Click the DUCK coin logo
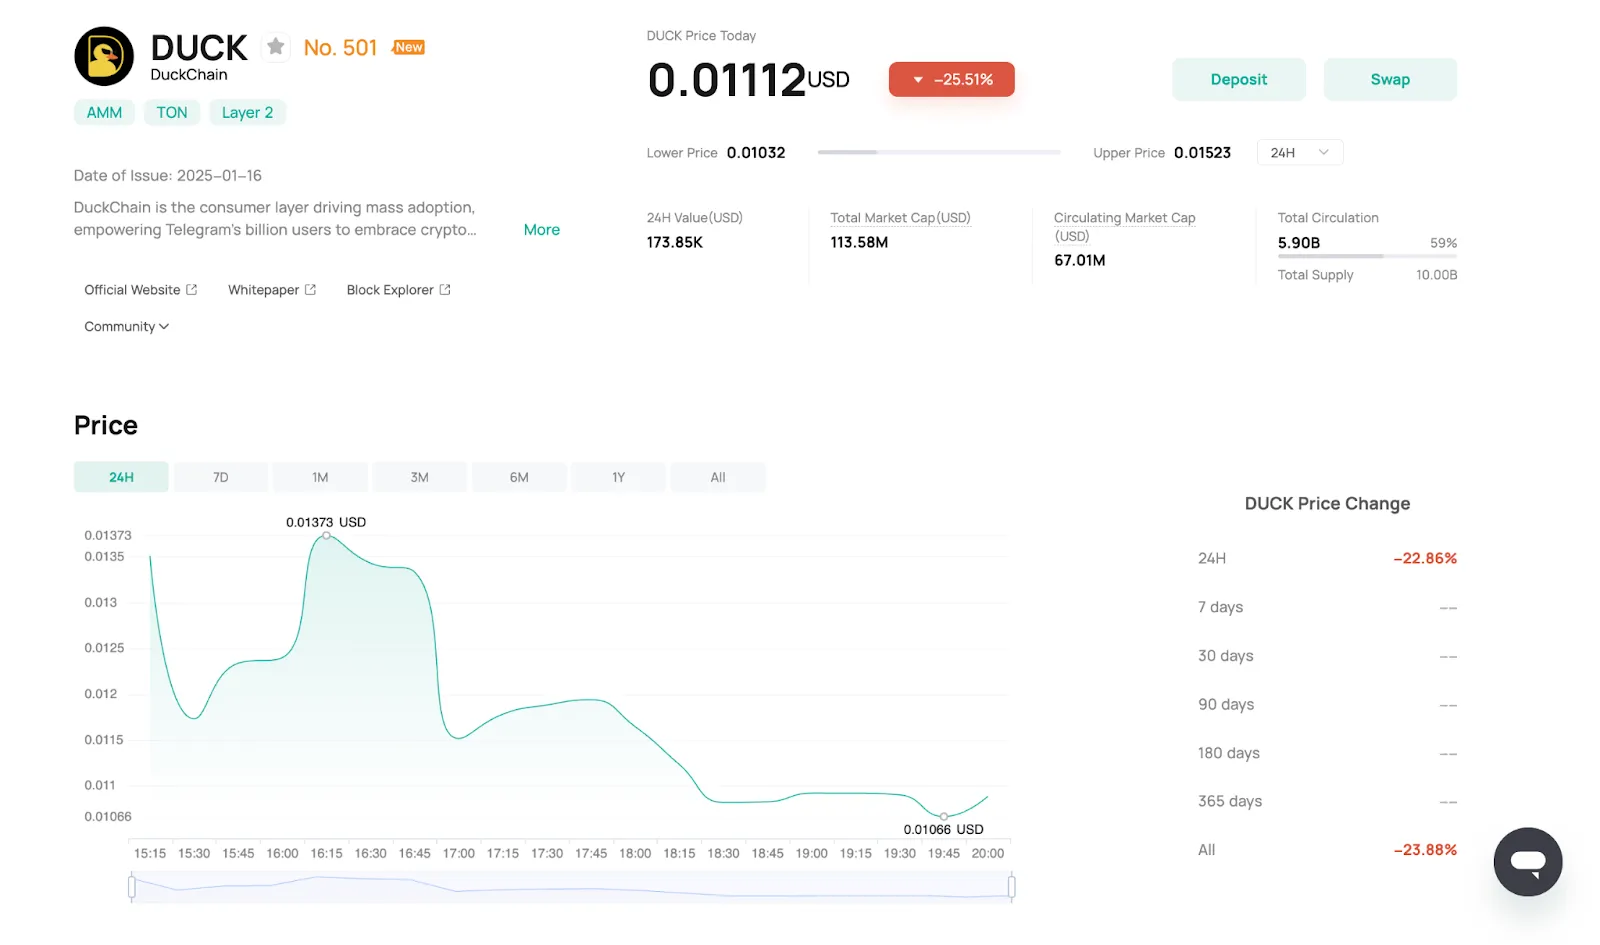1600x945 pixels. click(x=104, y=56)
